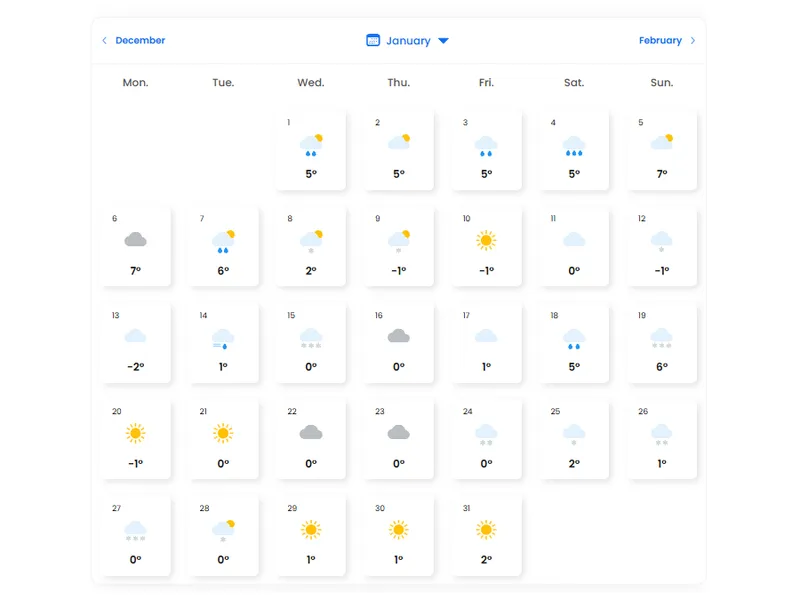This screenshot has height=600, width=800.
Task: Click the rain icon on January 1
Action: pyautogui.click(x=311, y=146)
